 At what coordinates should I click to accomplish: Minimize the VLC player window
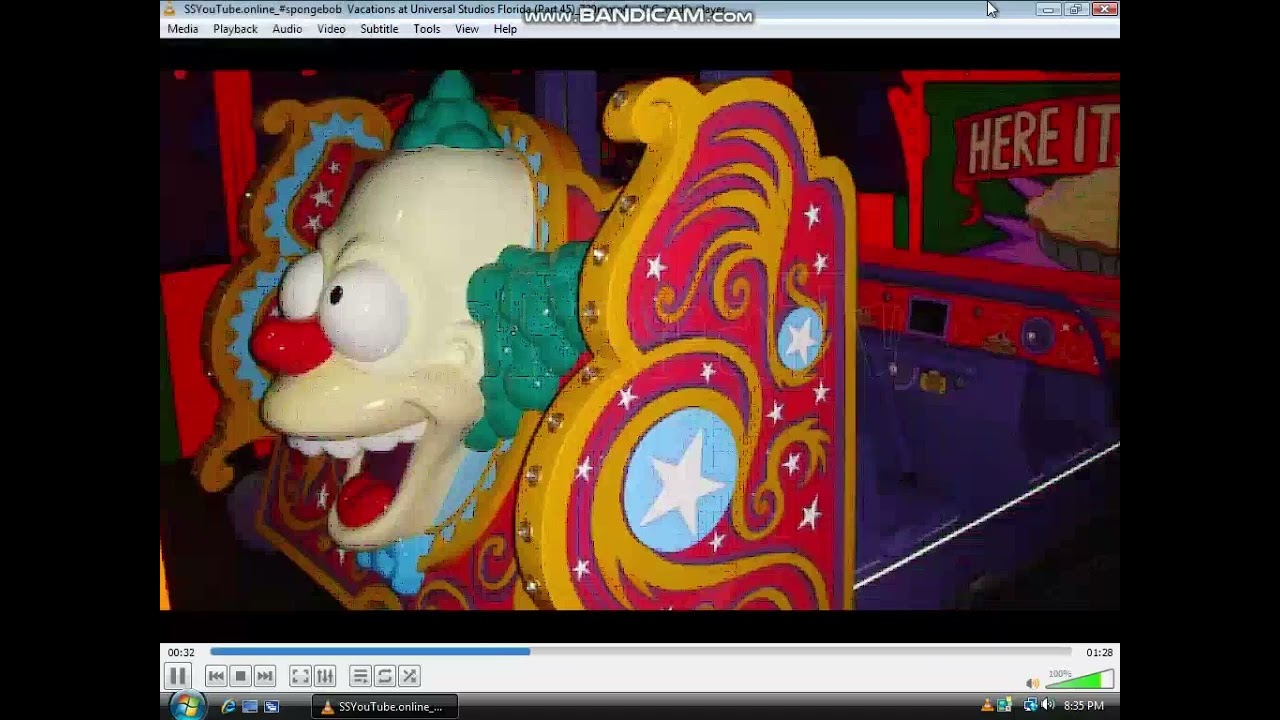tap(1047, 9)
